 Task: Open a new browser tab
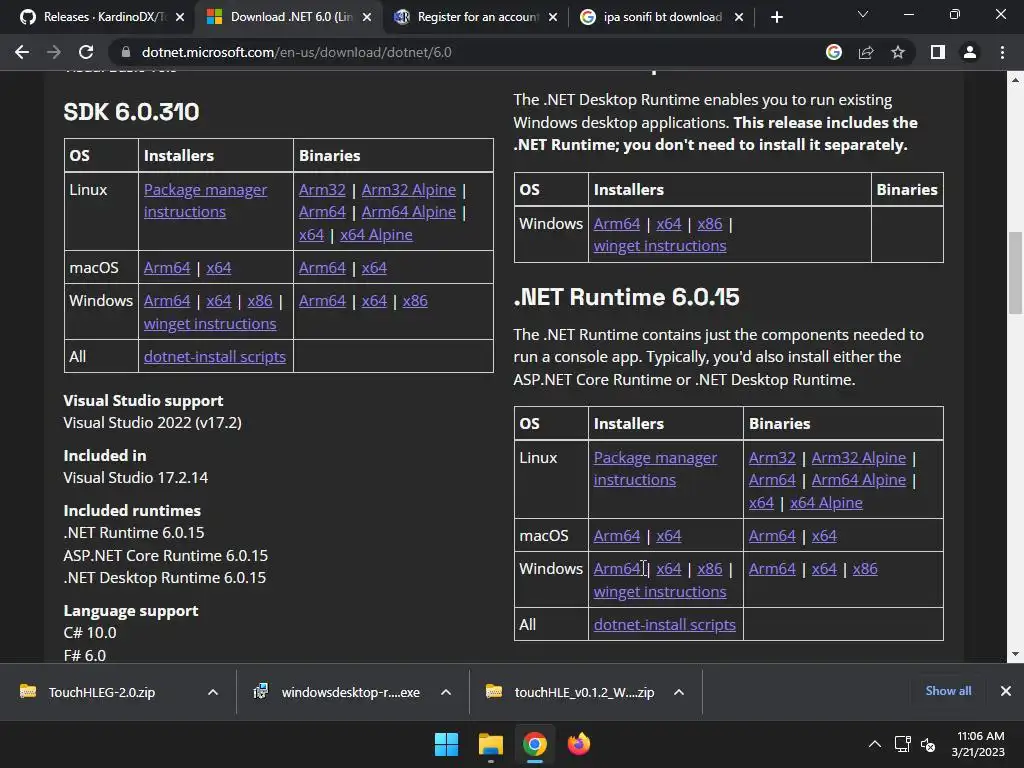(x=776, y=17)
